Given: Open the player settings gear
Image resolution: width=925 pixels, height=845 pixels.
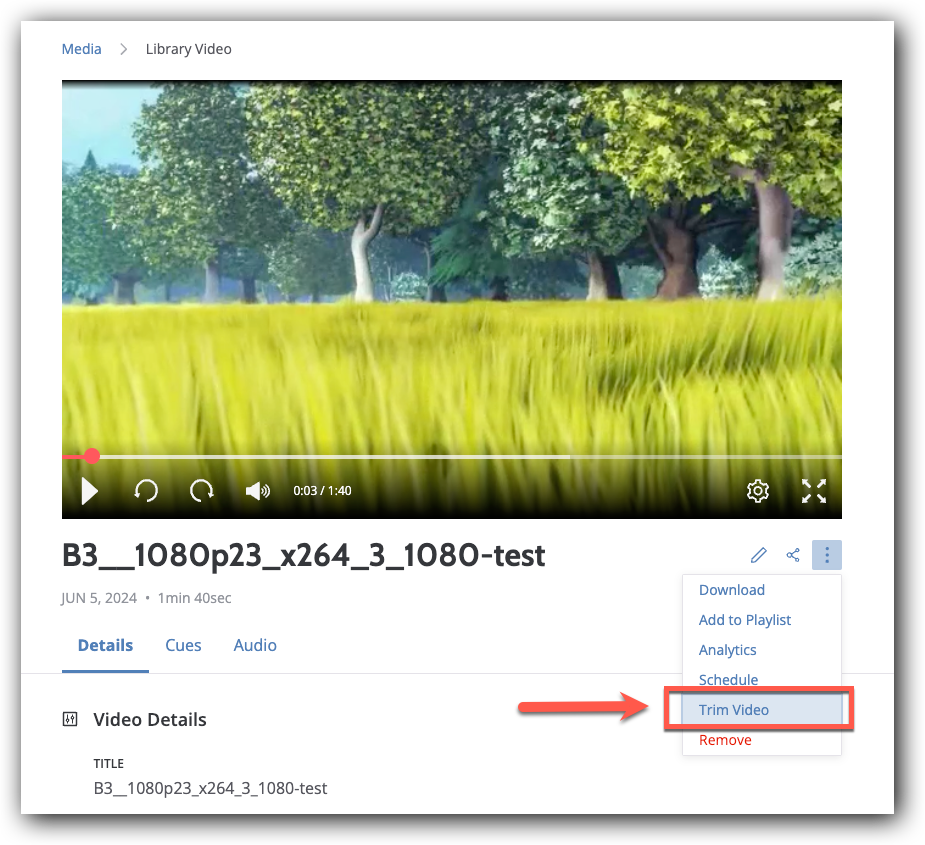Looking at the screenshot, I should (758, 491).
